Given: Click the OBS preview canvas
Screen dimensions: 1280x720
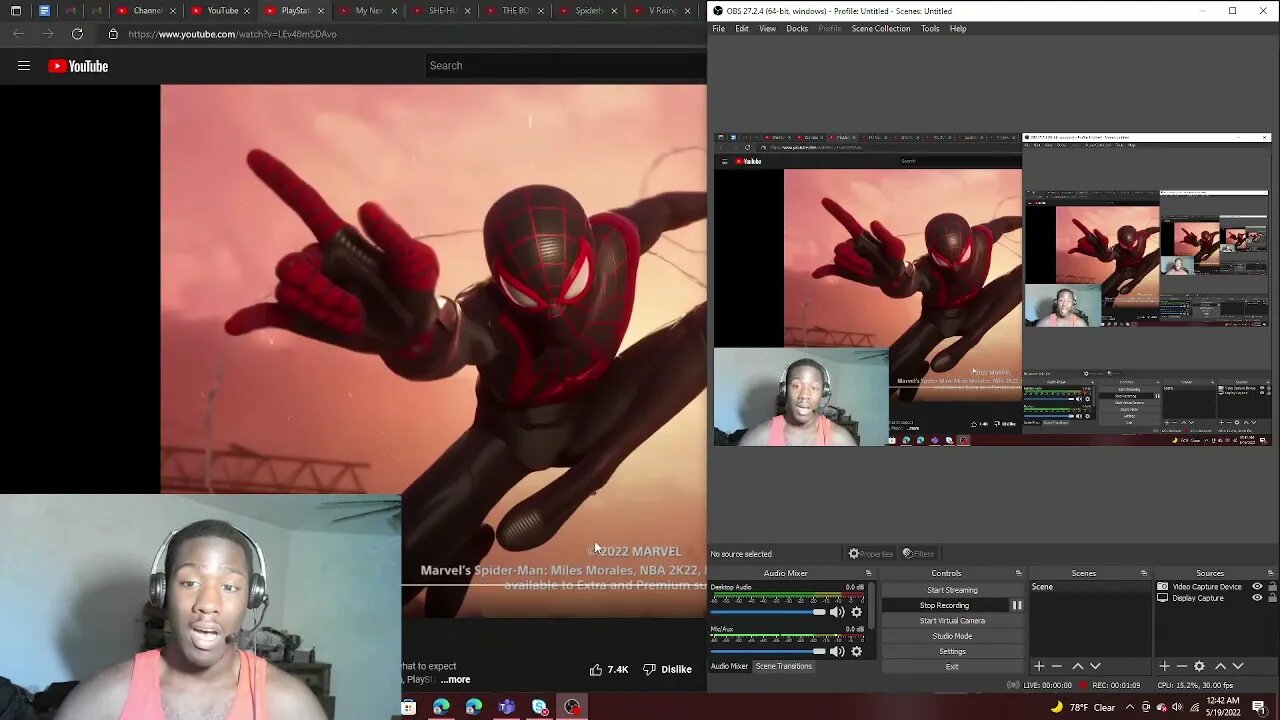Looking at the screenshot, I should tap(992, 289).
